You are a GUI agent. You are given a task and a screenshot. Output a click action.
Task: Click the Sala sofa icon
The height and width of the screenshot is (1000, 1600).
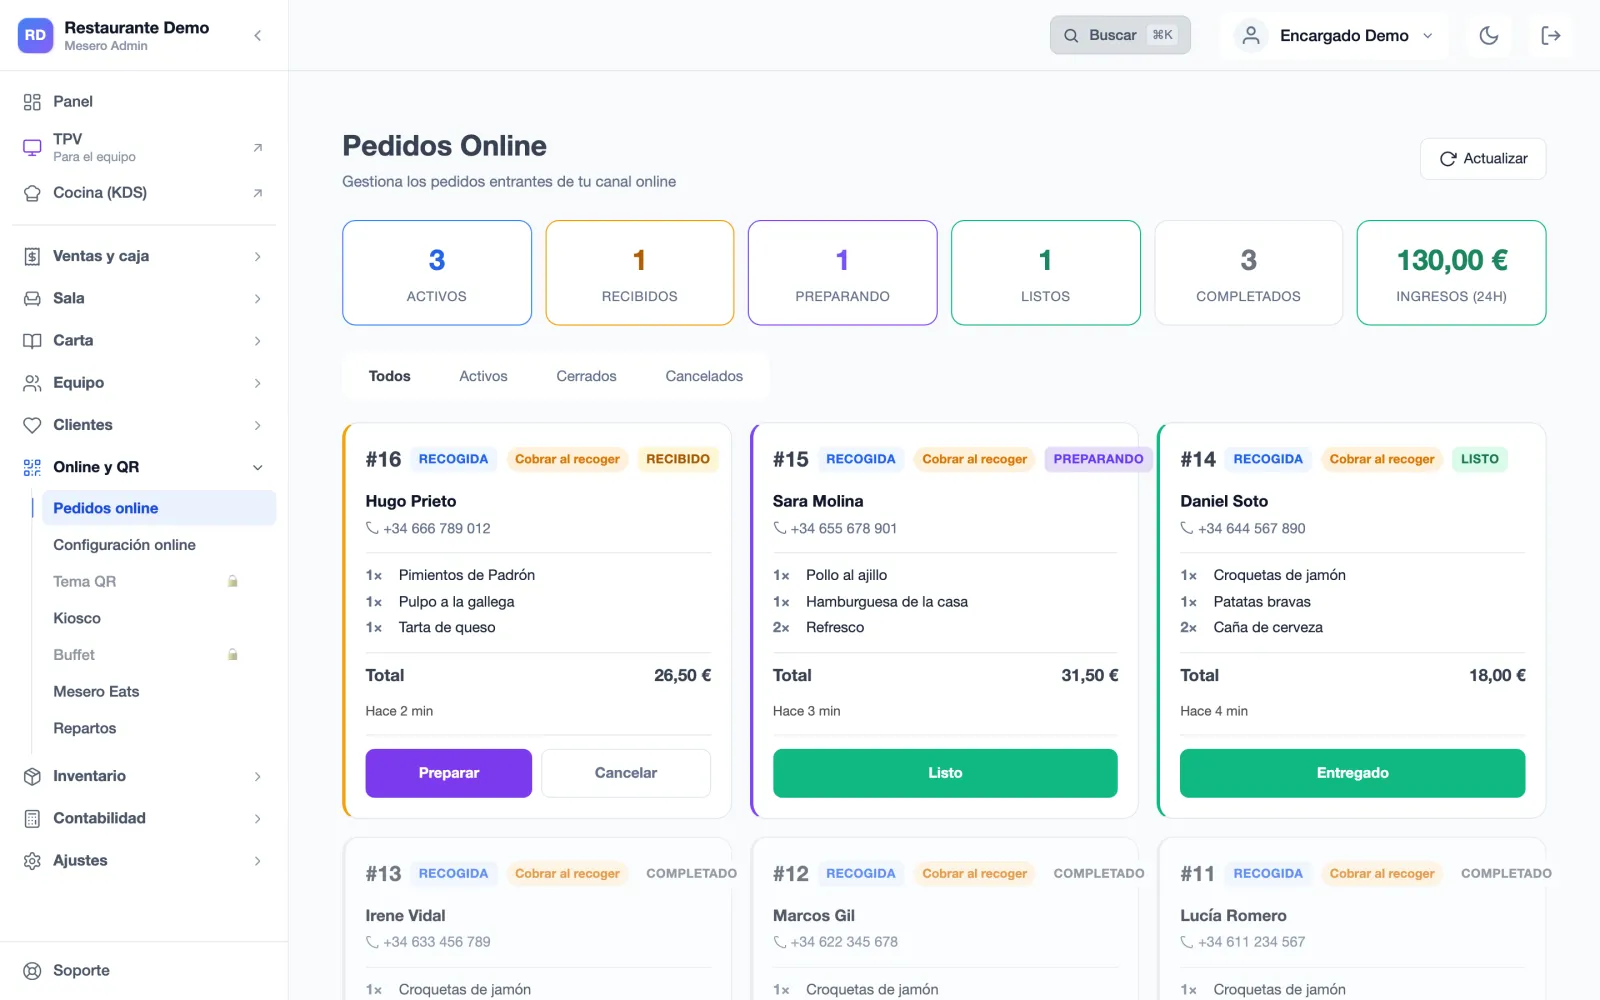click(x=32, y=299)
